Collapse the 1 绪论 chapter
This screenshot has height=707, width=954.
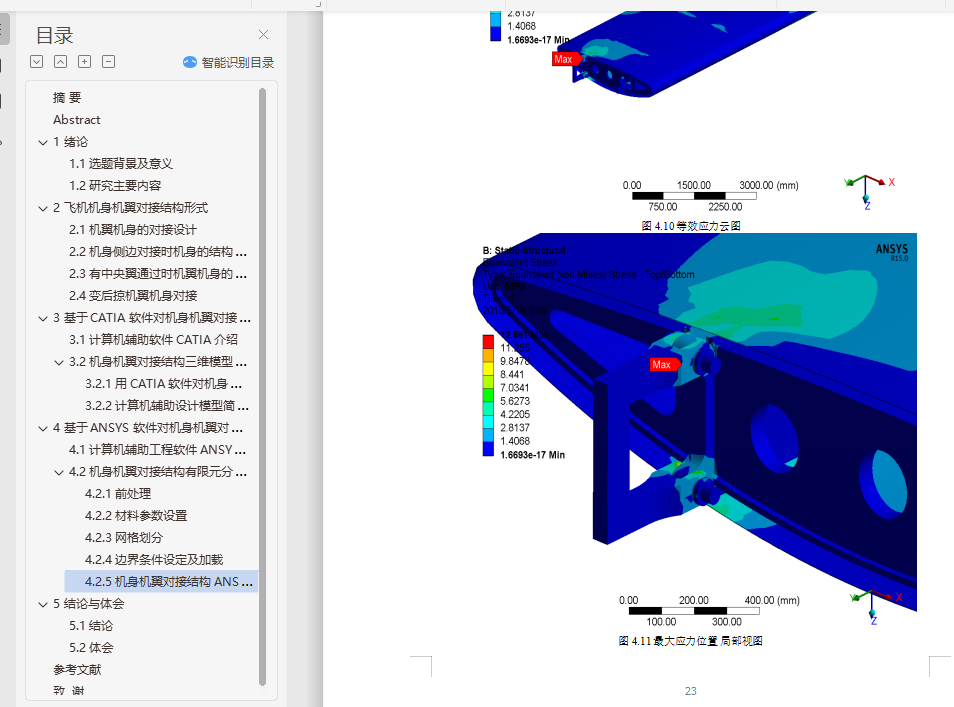pos(43,142)
